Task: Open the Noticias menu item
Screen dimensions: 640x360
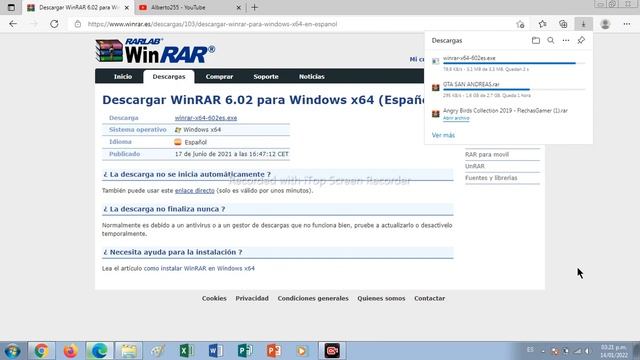Action: 312,77
